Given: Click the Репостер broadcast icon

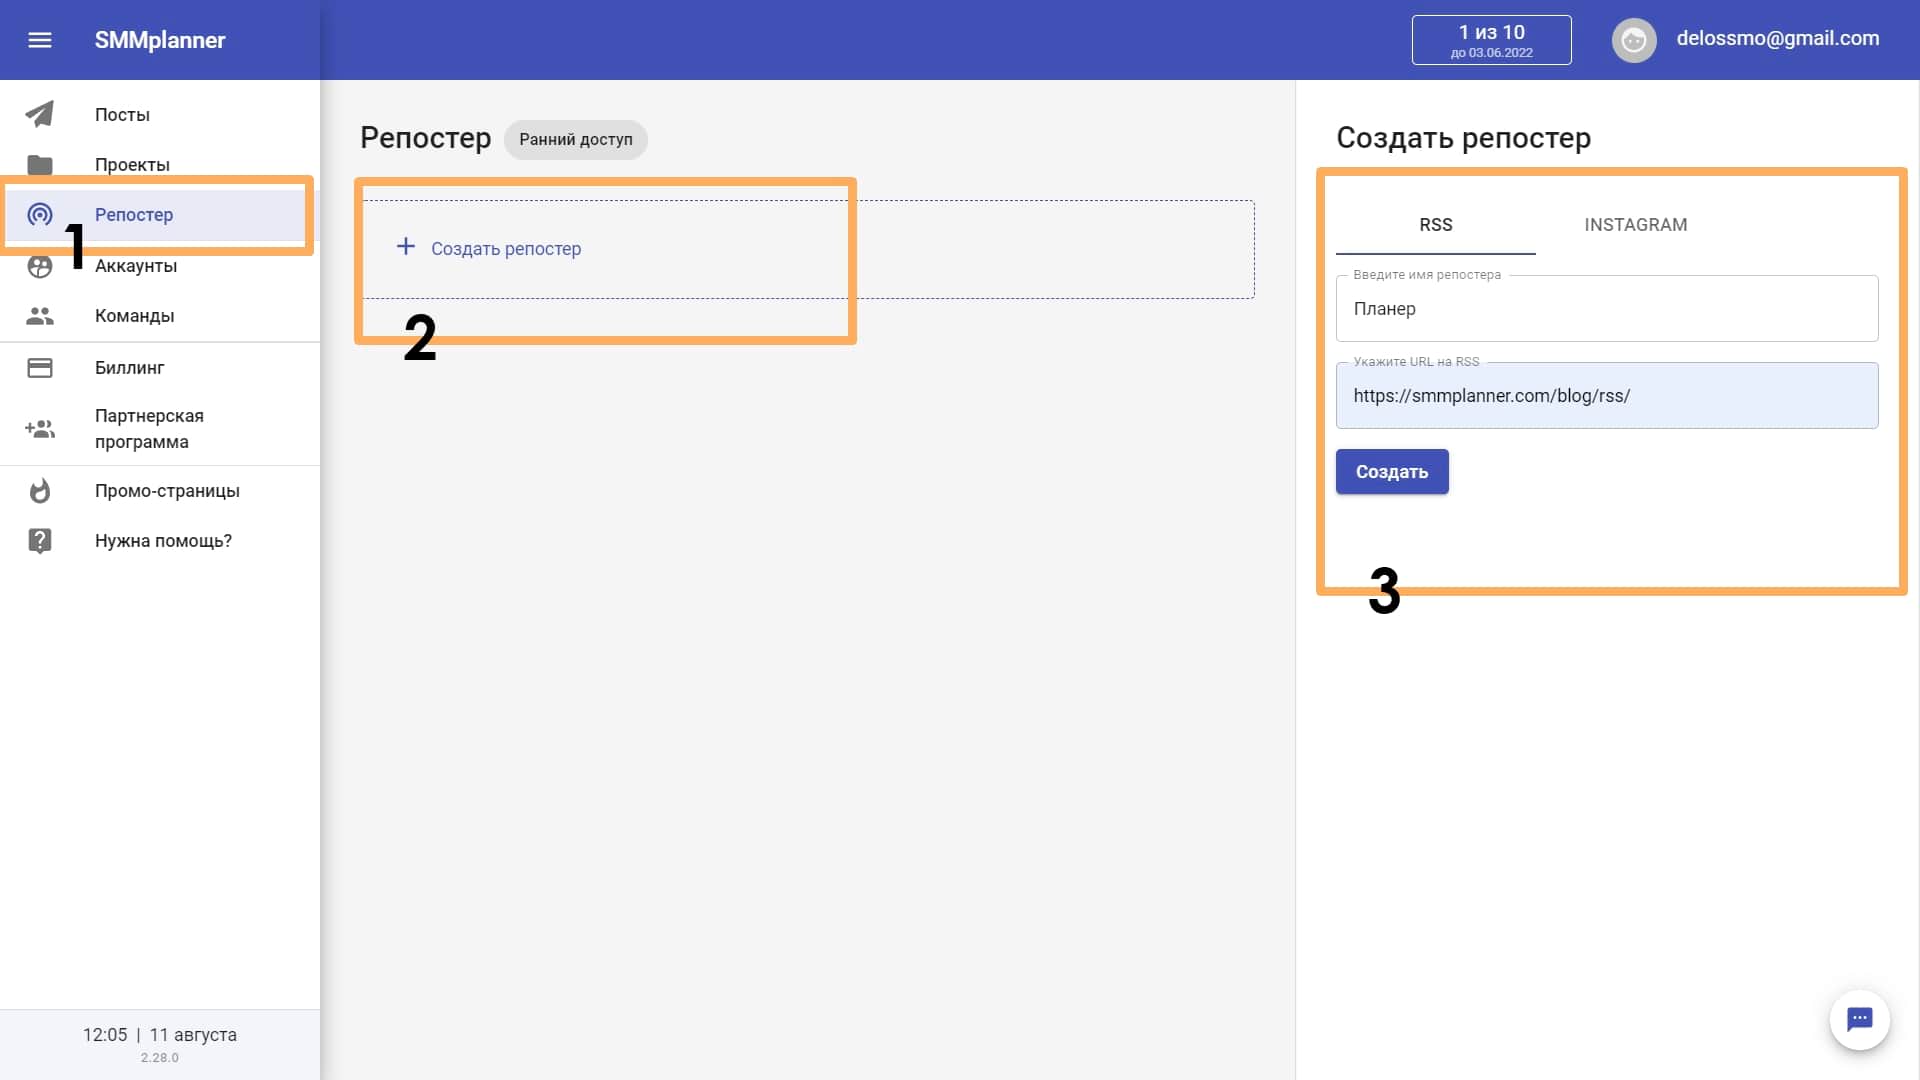Looking at the screenshot, I should [x=40, y=214].
